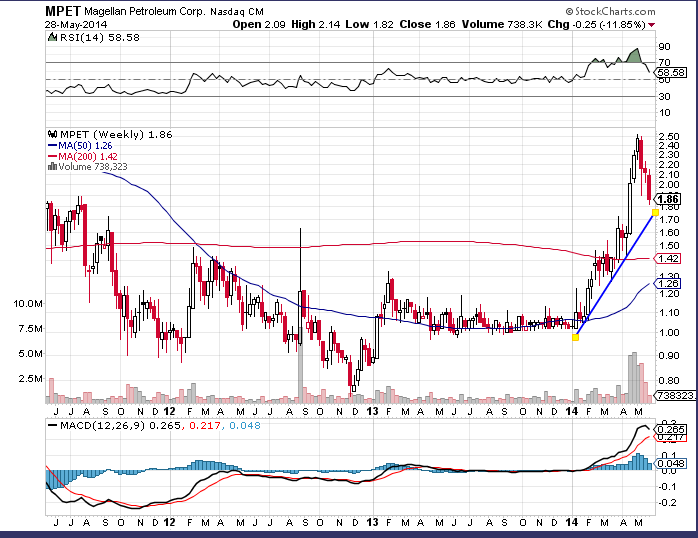
Task: Select the black MACD line sample in legend
Action: pyautogui.click(x=53, y=425)
